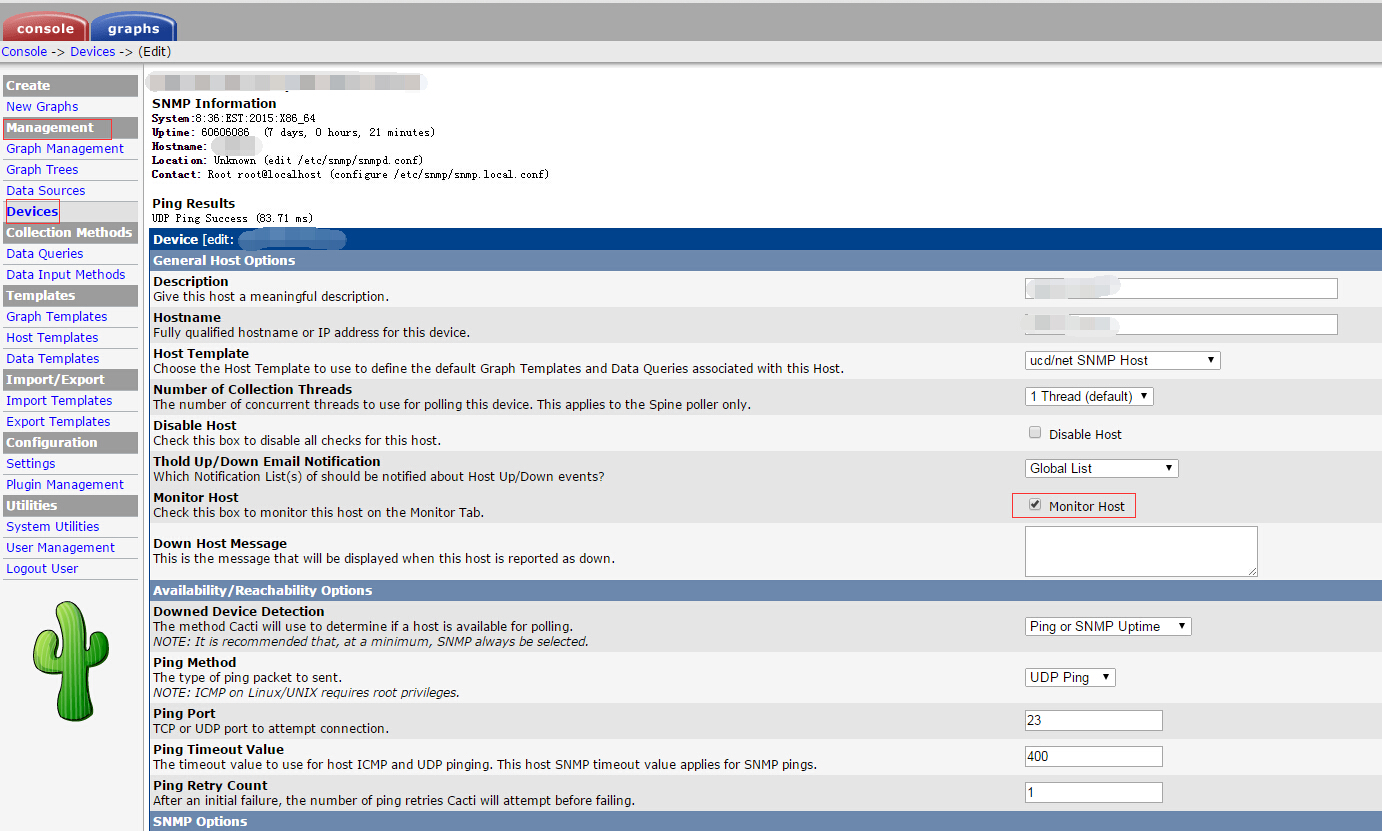Viewport: 1382px width, 831px height.
Task: Open the Data Sources page
Action: 46,191
